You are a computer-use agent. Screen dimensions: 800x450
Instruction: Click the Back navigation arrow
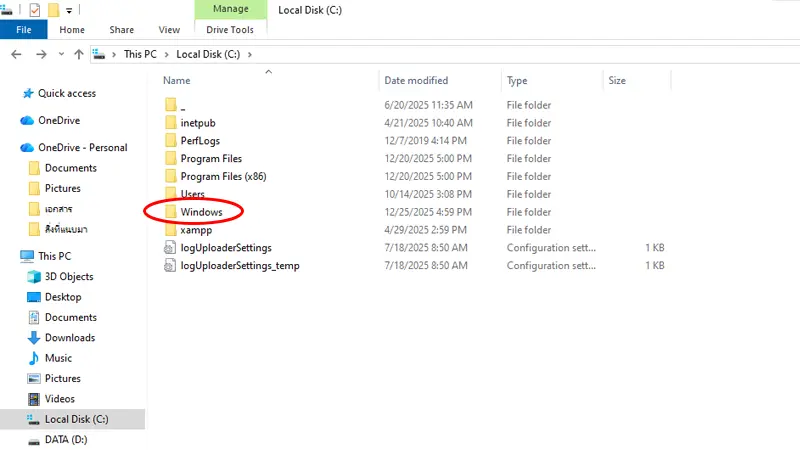point(15,54)
